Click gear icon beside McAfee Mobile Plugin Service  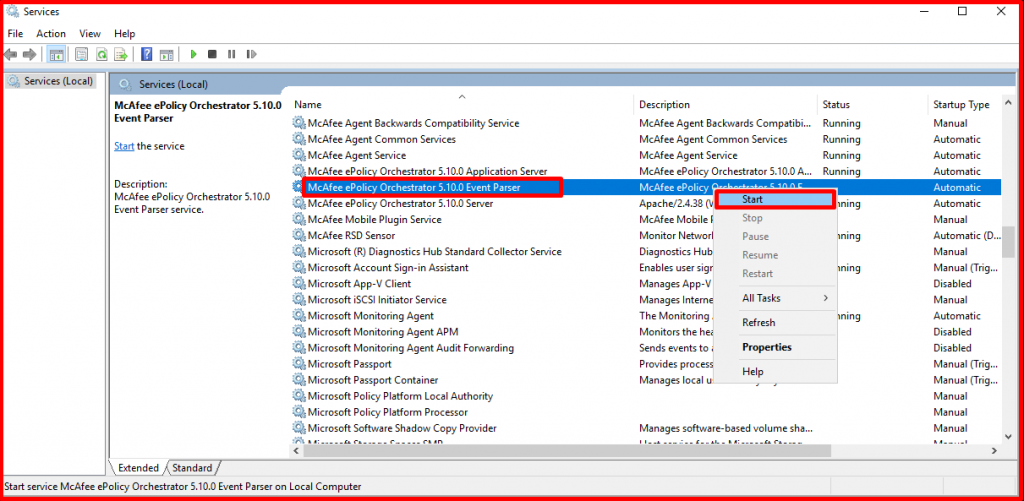[x=298, y=219]
